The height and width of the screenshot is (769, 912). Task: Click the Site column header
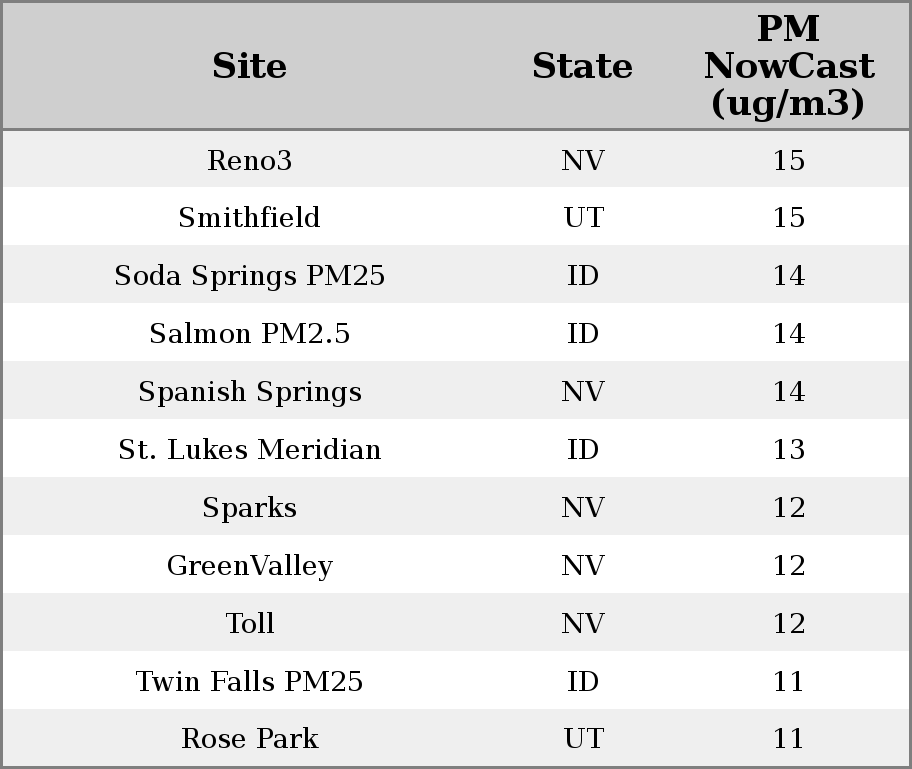point(249,67)
